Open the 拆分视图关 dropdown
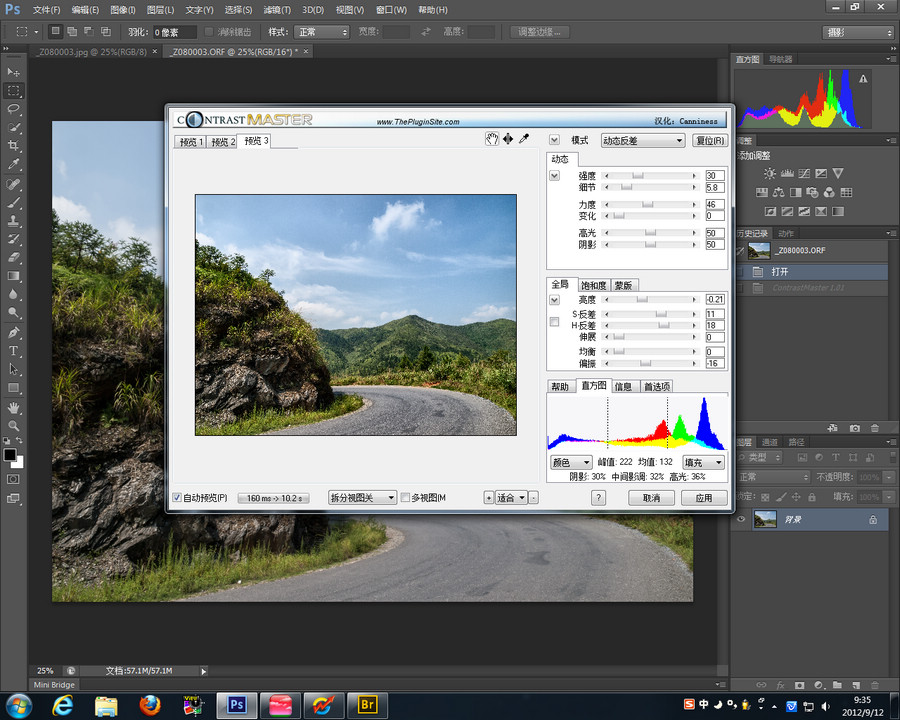The height and width of the screenshot is (720, 900). point(362,498)
